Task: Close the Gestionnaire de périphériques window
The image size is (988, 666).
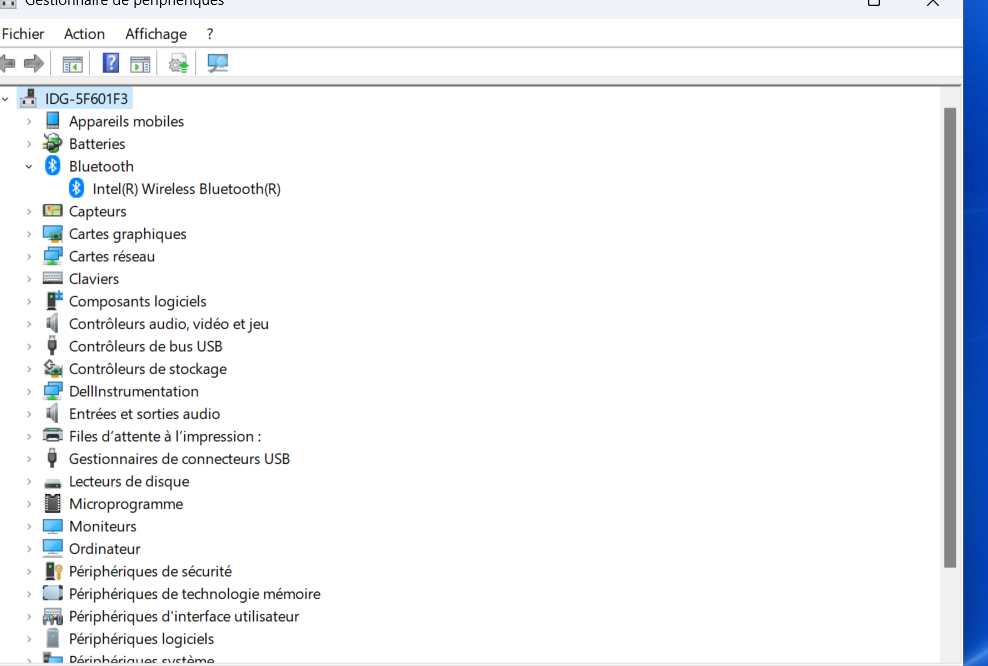Action: point(933,3)
